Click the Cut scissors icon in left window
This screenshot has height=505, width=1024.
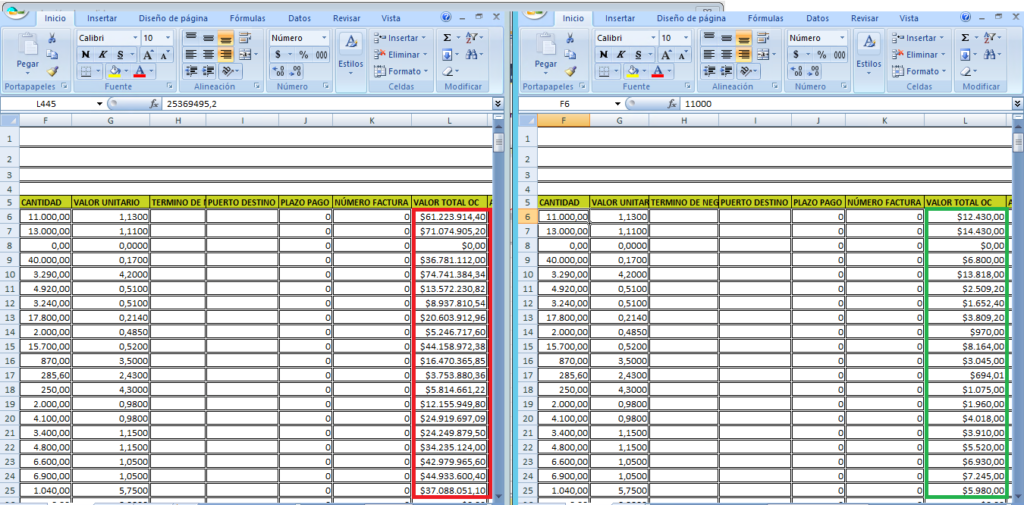(53, 38)
